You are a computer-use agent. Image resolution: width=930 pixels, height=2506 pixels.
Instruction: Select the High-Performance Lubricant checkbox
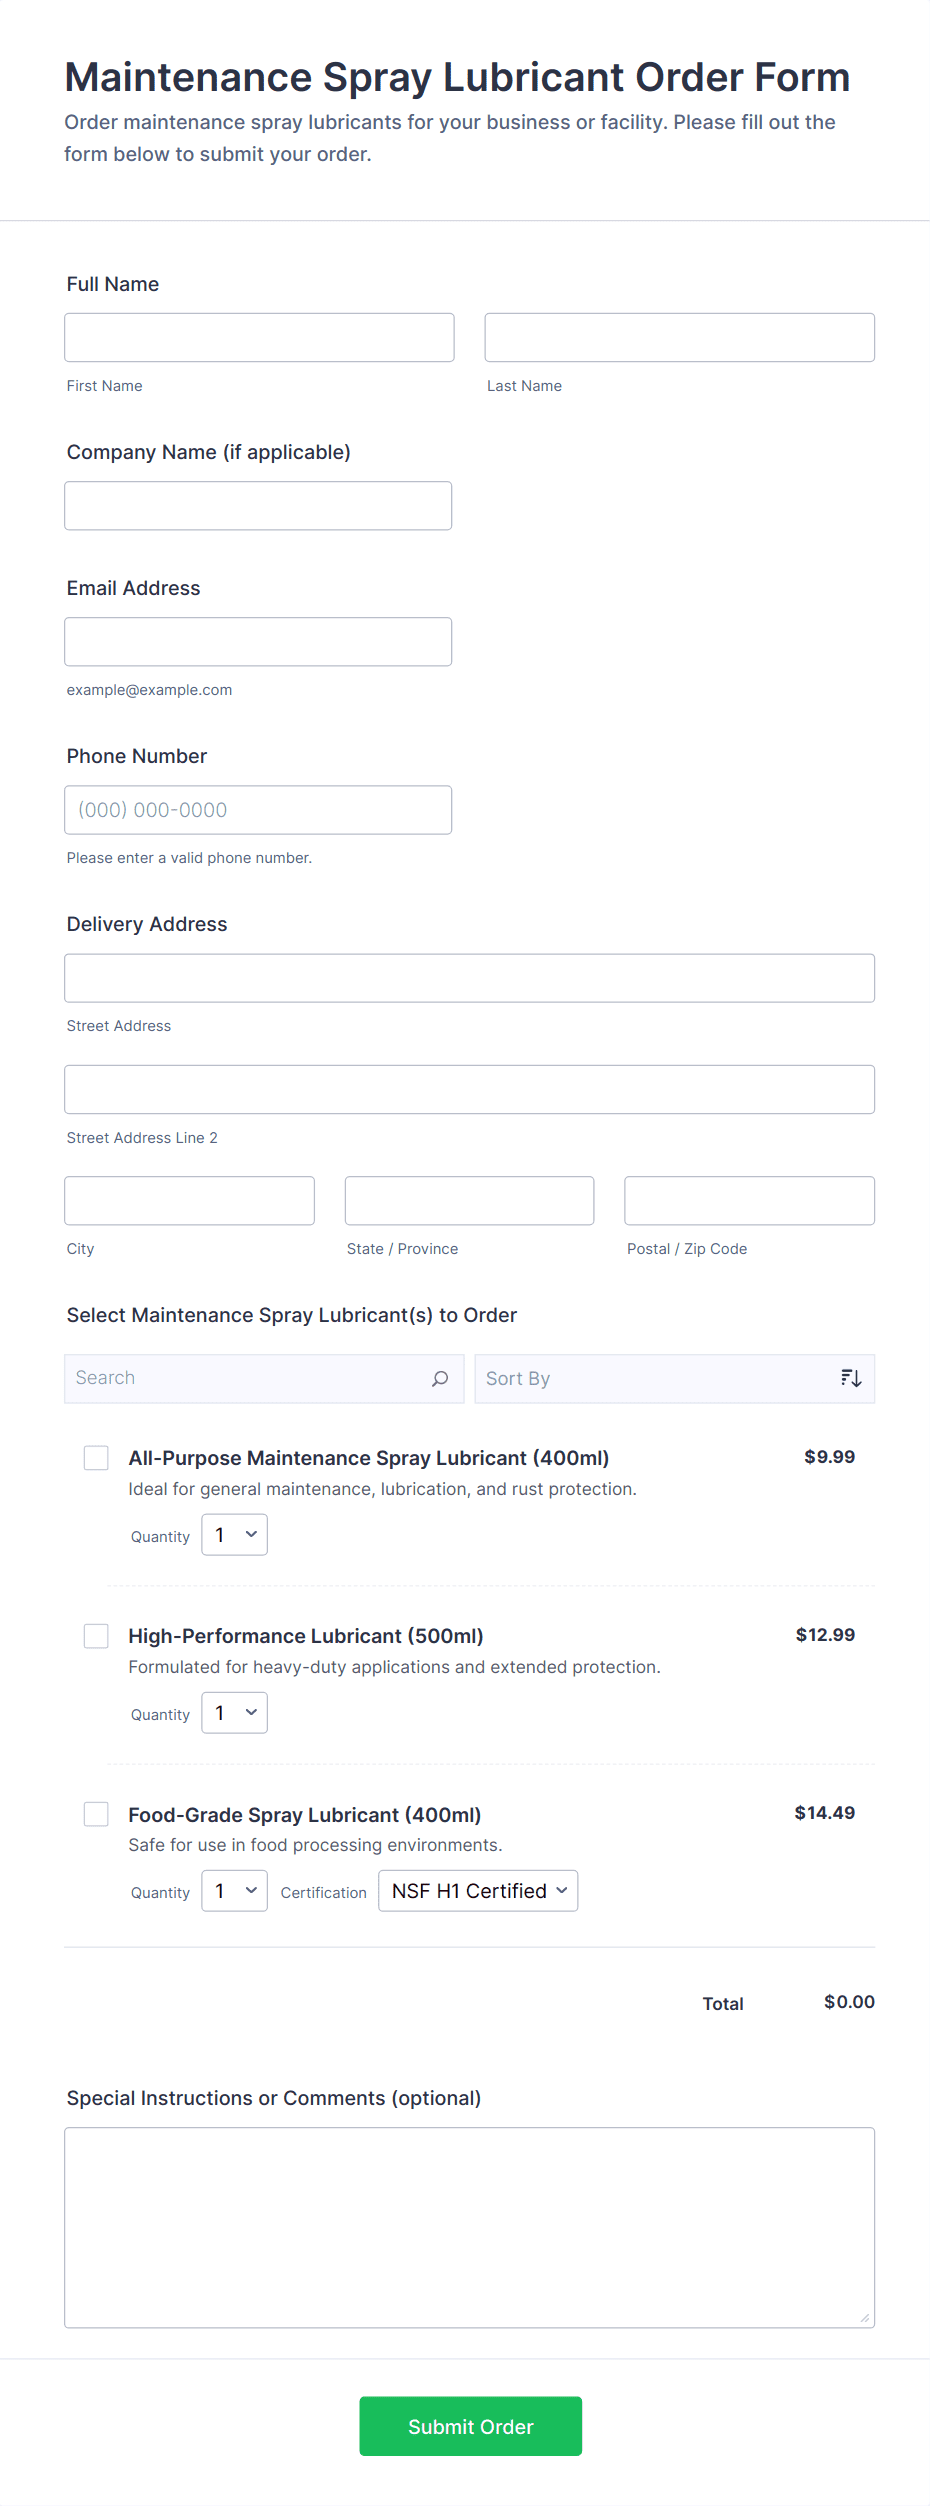point(96,1636)
